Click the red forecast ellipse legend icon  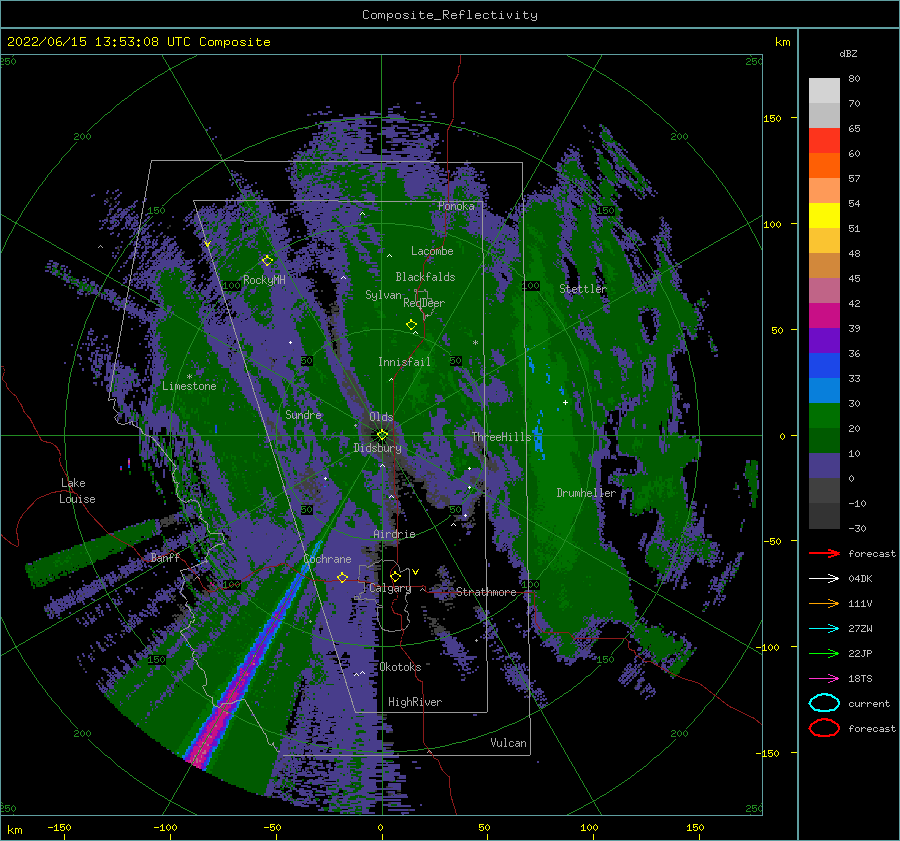824,728
